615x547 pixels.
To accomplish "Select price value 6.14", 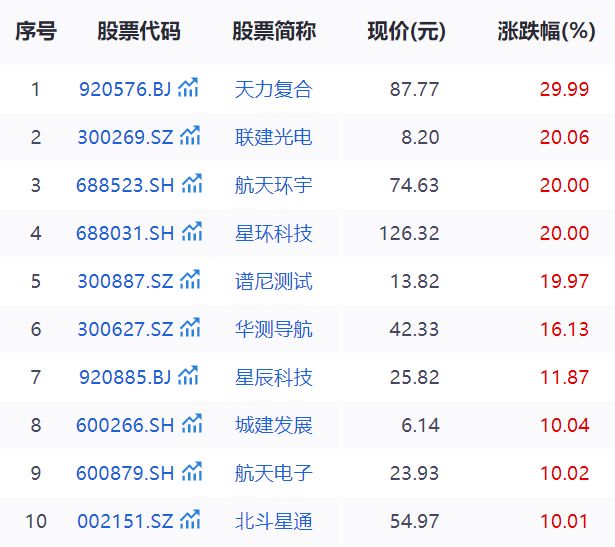I will click(x=420, y=425).
